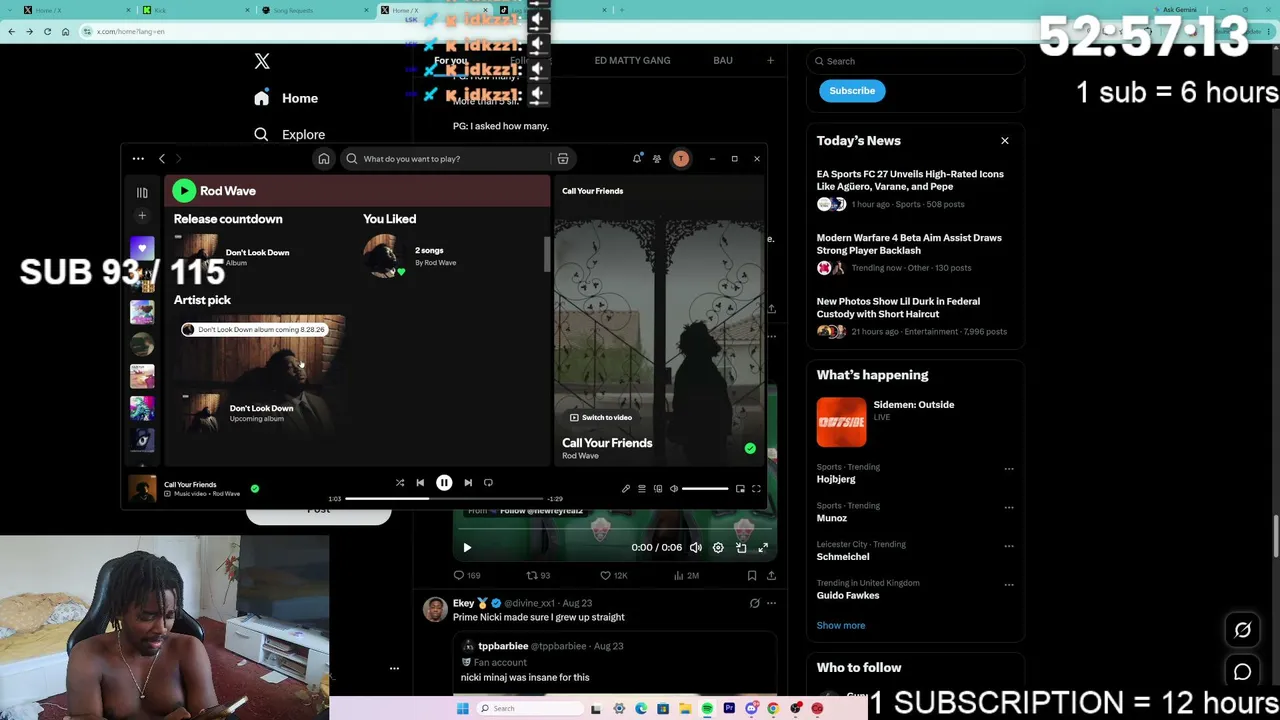The height and width of the screenshot is (720, 1280).
Task: Open Spotify mini player
Action: [740, 489]
